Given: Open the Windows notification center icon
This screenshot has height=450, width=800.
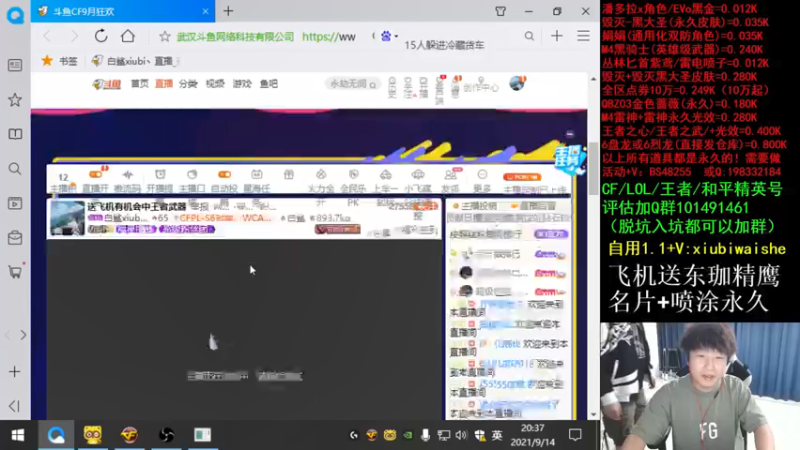Looking at the screenshot, I should 575,435.
